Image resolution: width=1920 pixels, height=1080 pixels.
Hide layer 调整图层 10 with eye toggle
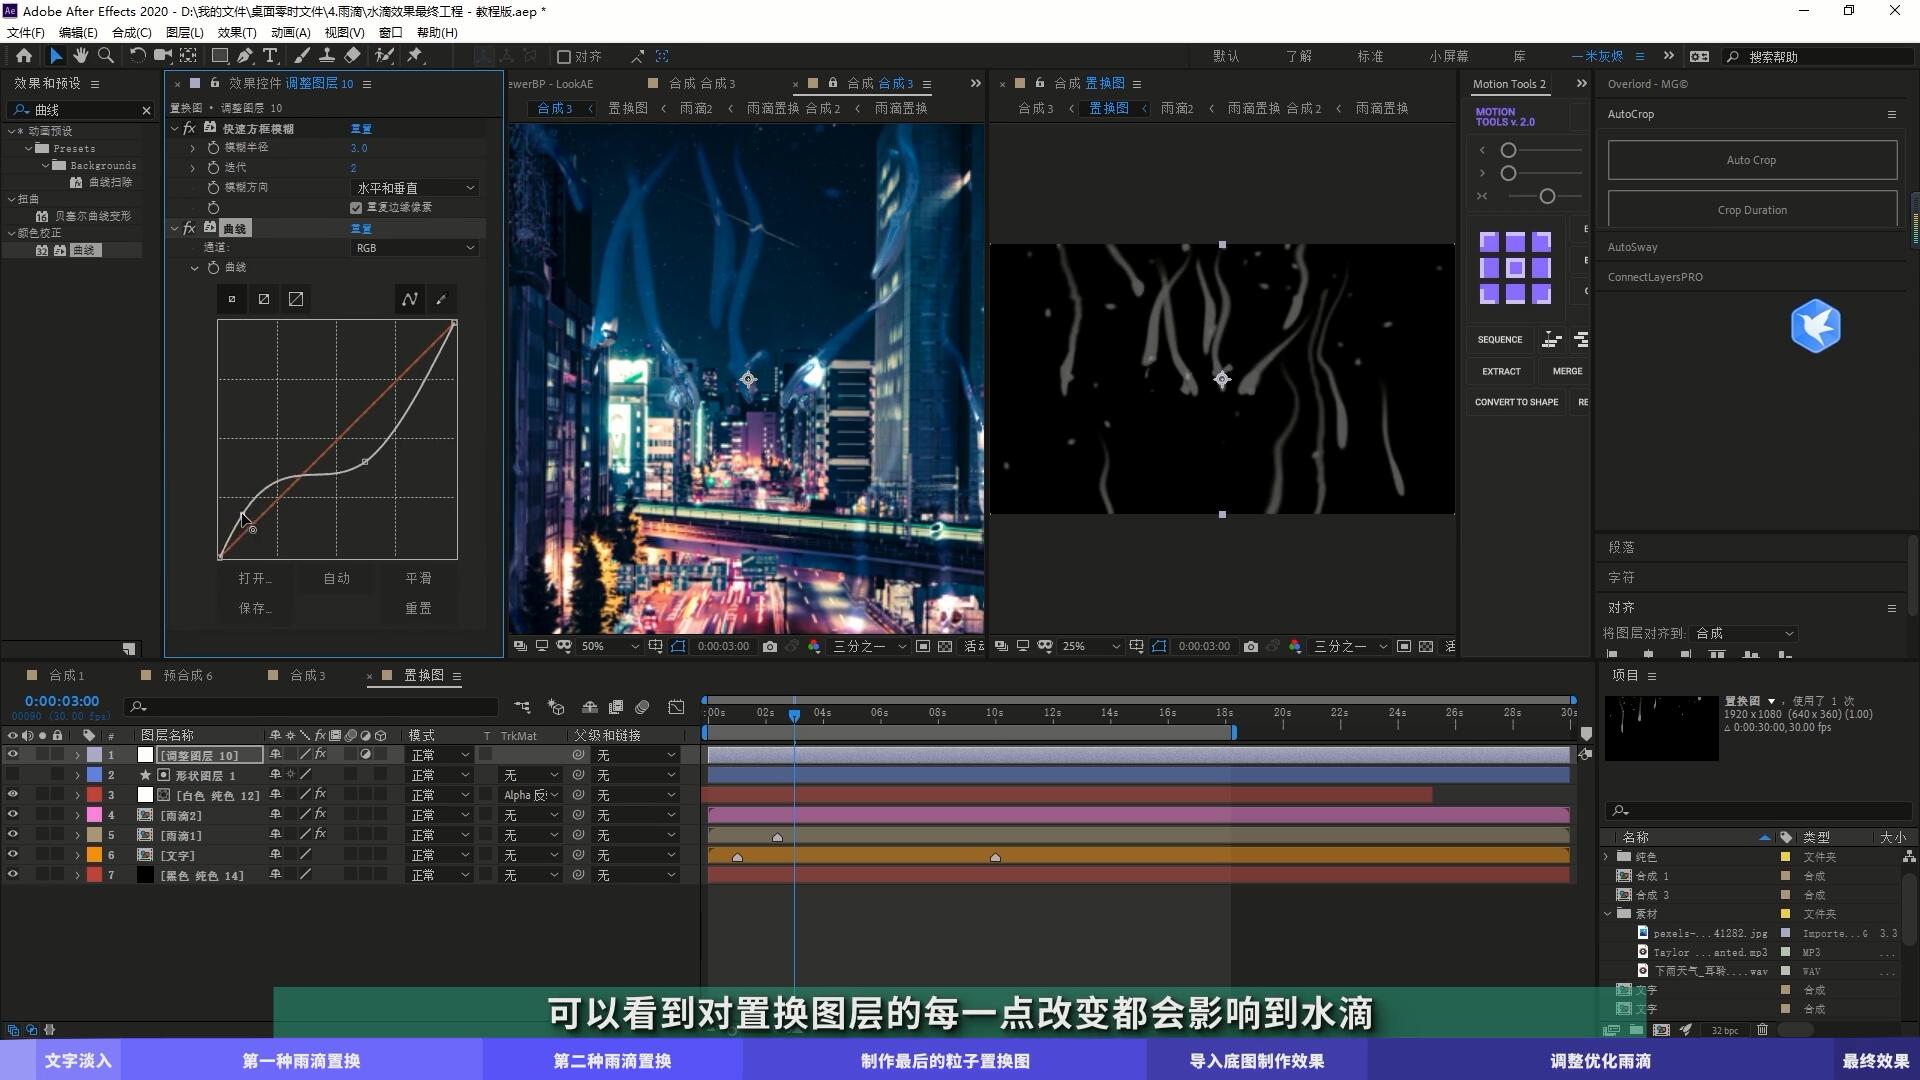12,755
